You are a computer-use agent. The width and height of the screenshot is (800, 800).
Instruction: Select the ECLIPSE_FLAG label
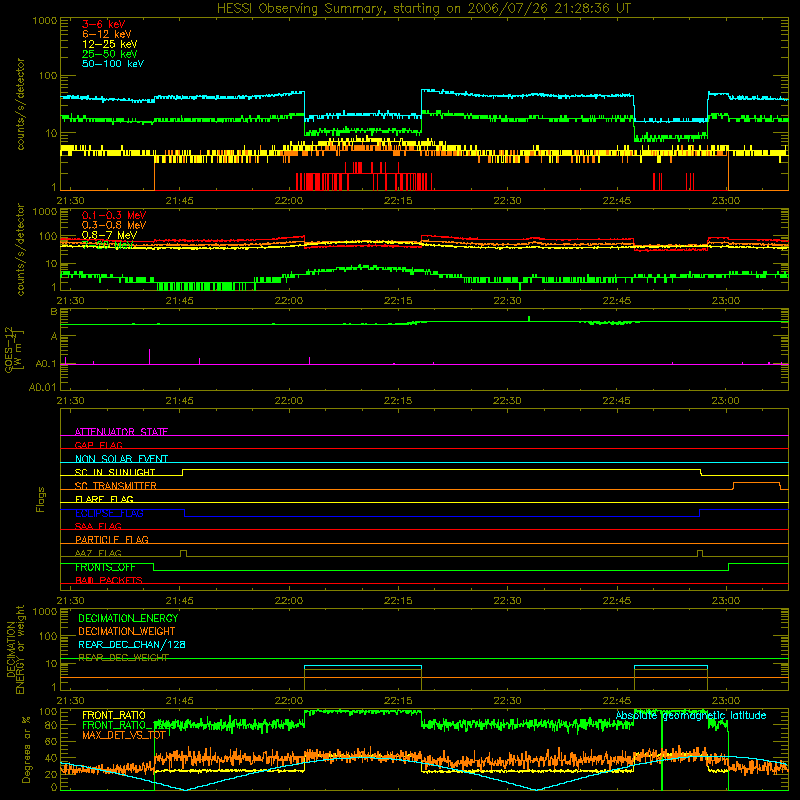(109, 513)
